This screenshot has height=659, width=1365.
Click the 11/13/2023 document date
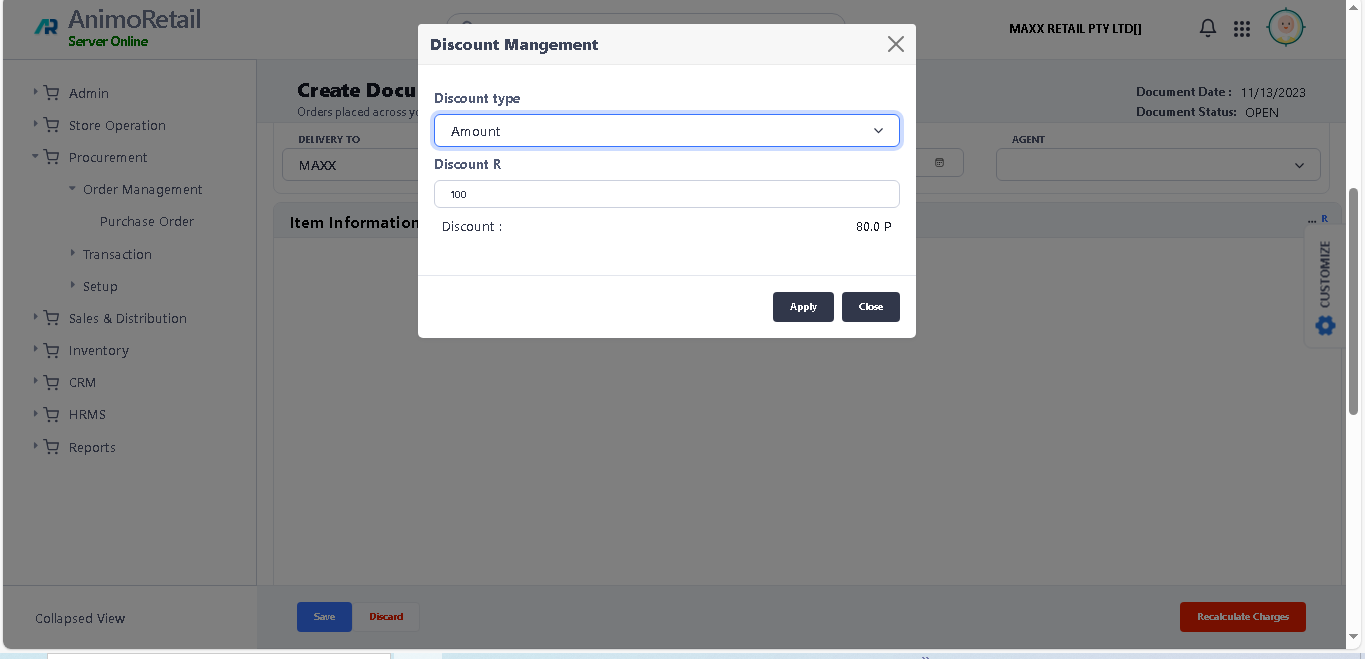pos(1273,92)
